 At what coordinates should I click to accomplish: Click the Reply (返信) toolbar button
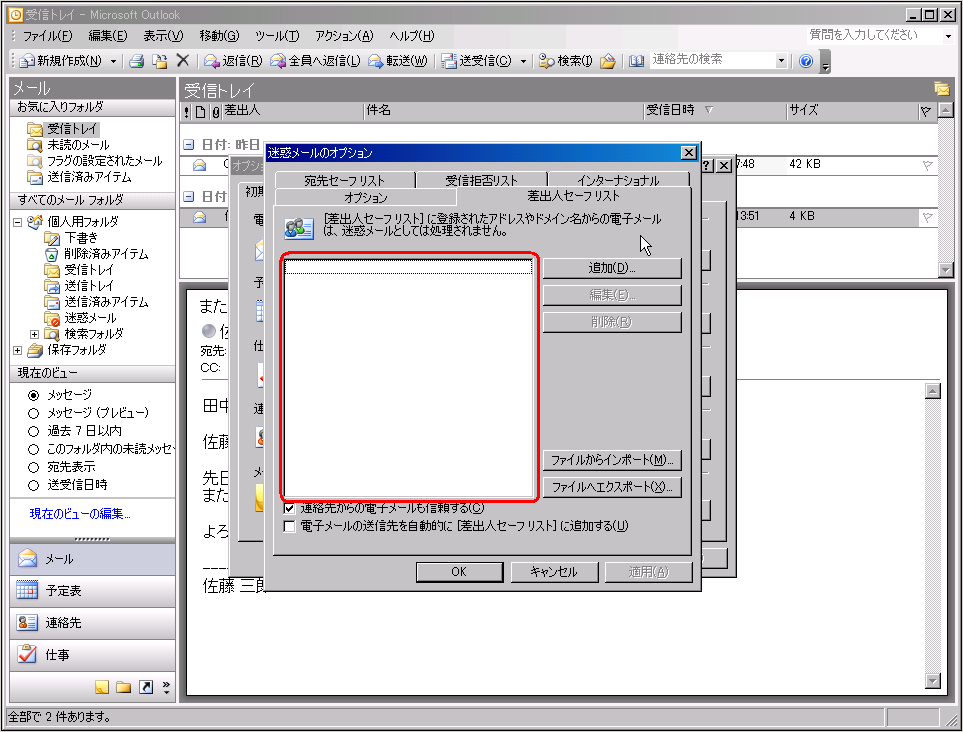[233, 61]
